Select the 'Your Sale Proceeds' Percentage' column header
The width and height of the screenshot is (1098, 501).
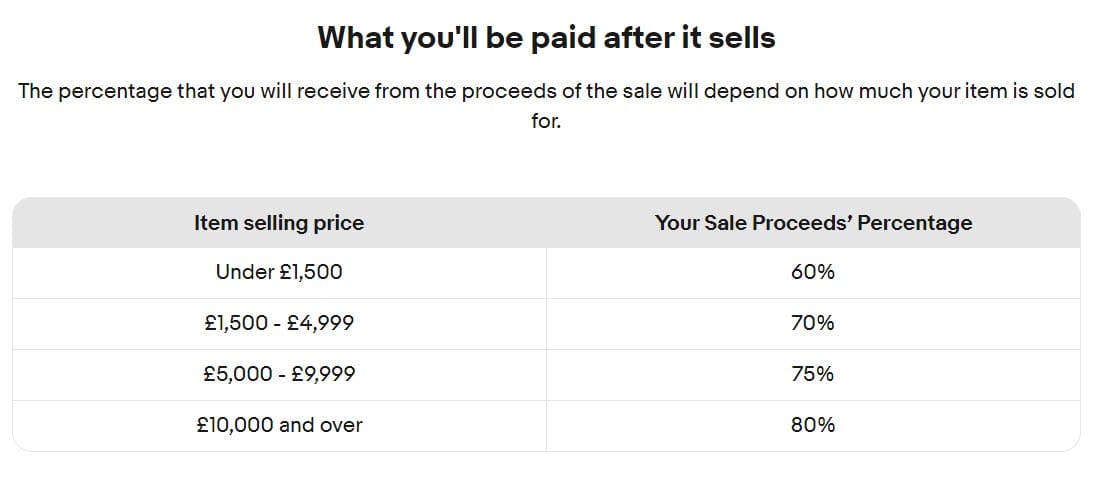(x=813, y=223)
